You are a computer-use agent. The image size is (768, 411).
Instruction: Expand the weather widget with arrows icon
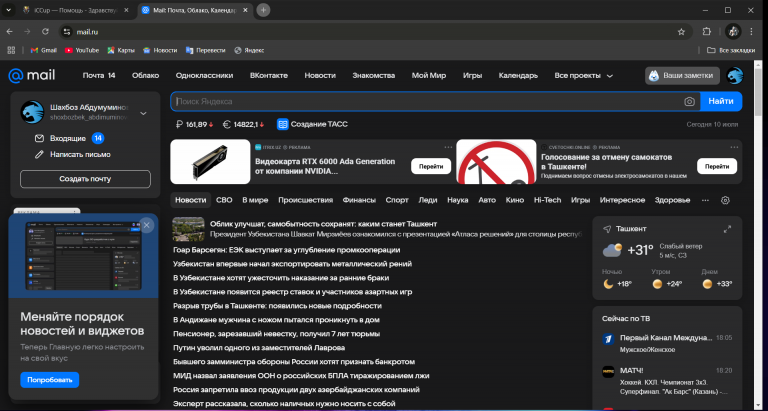click(x=727, y=229)
